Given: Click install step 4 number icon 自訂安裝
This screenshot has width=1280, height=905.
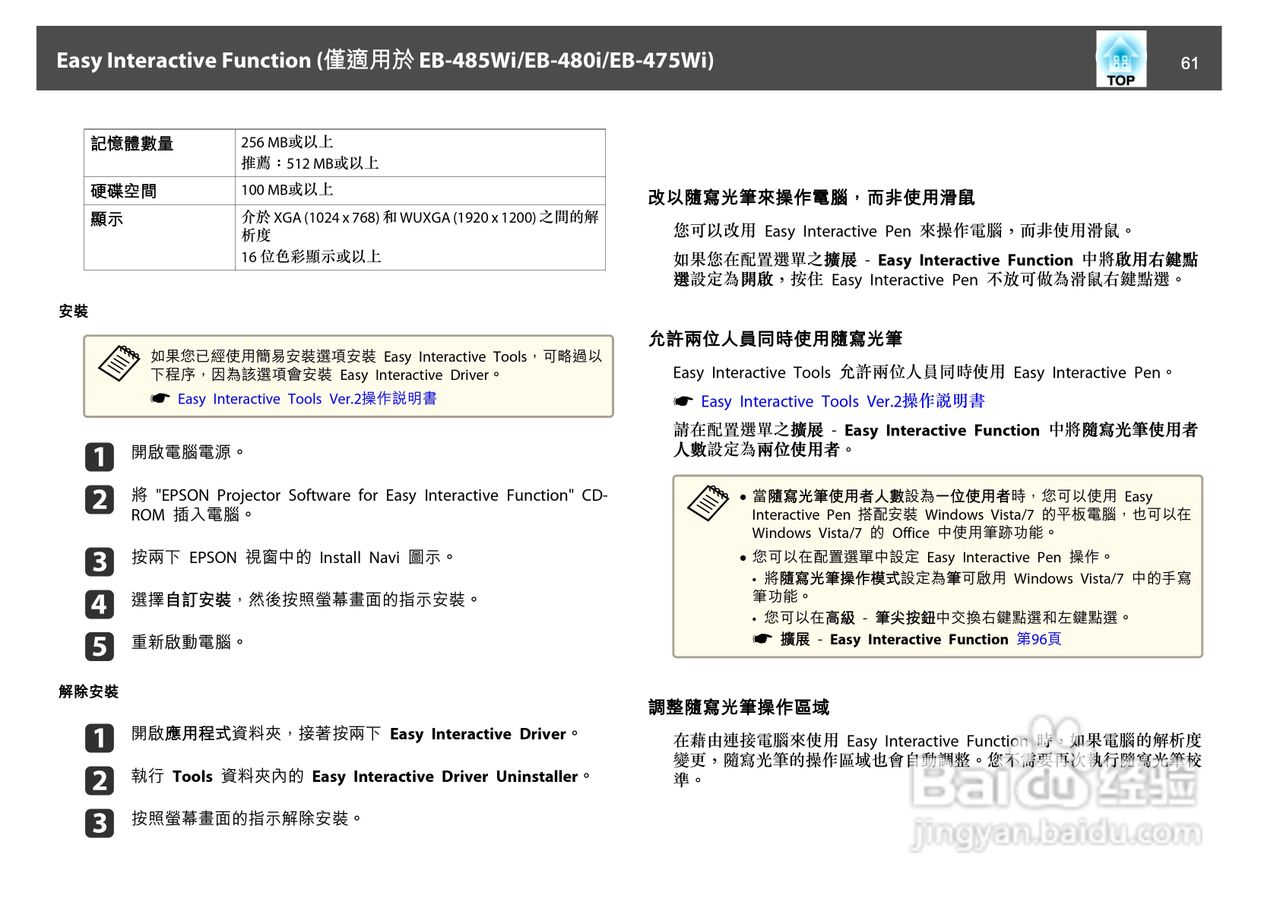Looking at the screenshot, I should pos(99,604).
